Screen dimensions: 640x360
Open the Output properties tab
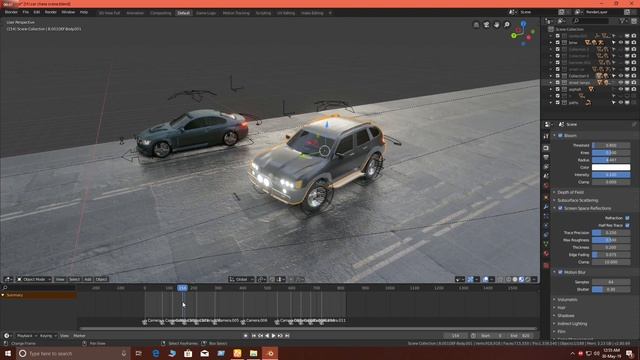pyautogui.click(x=546, y=157)
